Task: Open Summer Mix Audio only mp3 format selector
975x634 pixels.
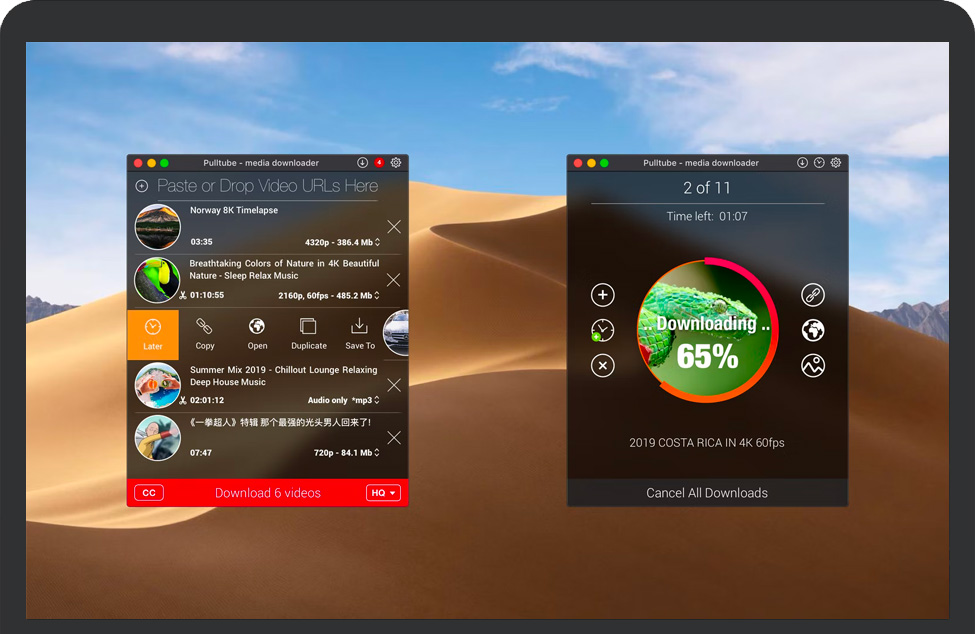Action: pos(342,400)
